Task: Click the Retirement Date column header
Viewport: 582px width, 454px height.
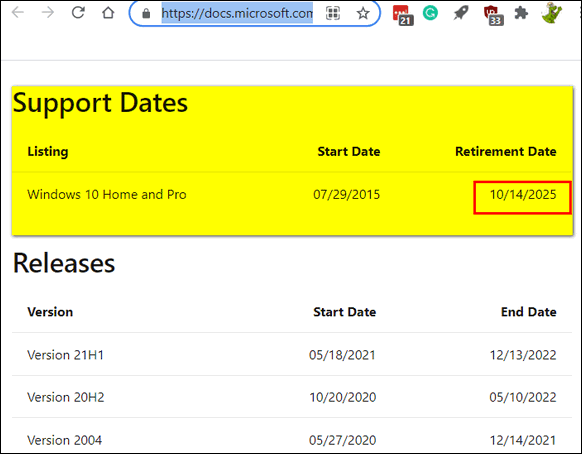Action: (x=506, y=151)
